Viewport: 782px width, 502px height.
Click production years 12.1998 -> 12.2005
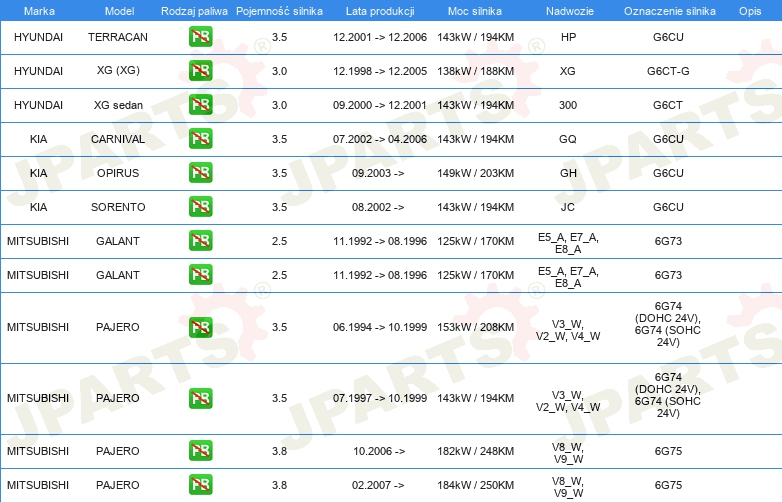tap(380, 71)
